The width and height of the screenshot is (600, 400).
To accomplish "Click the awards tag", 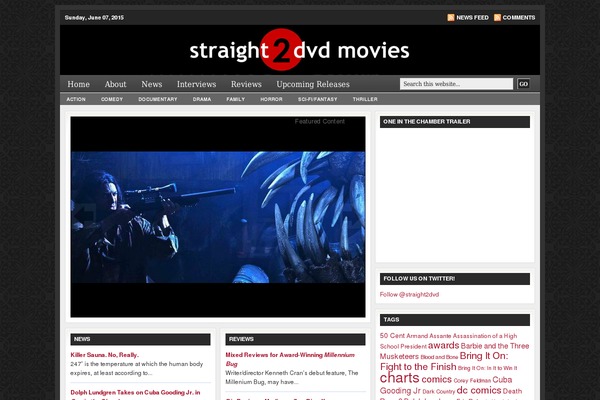I will 443,345.
